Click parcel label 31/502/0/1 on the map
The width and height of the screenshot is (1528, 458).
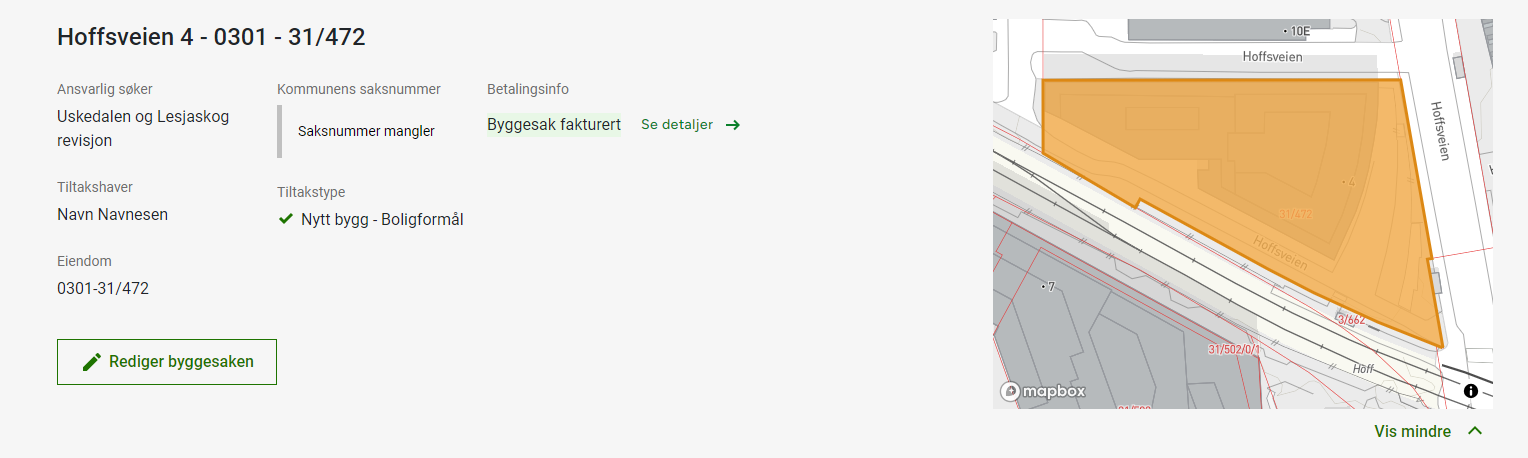1234,349
